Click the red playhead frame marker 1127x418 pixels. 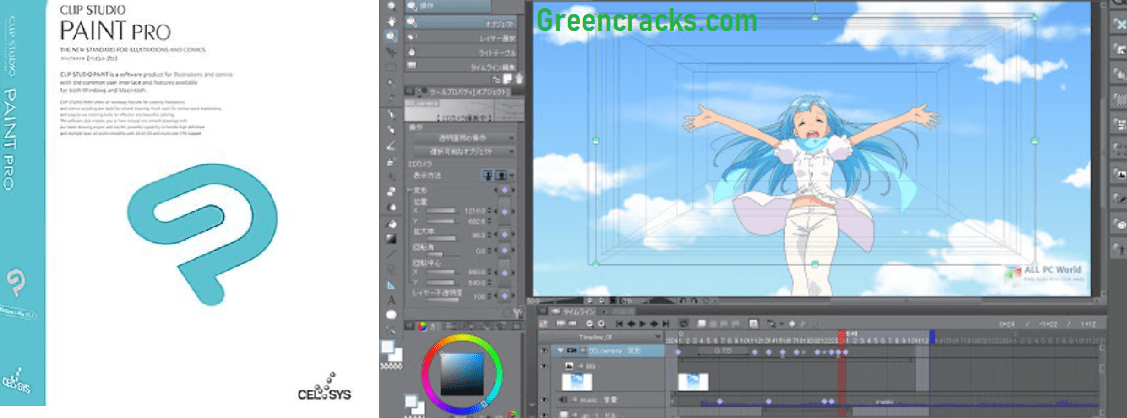coord(842,336)
